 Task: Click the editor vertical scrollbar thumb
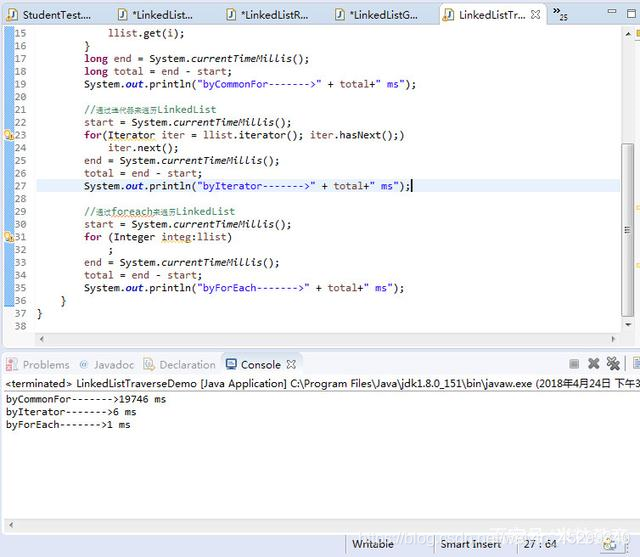628,230
